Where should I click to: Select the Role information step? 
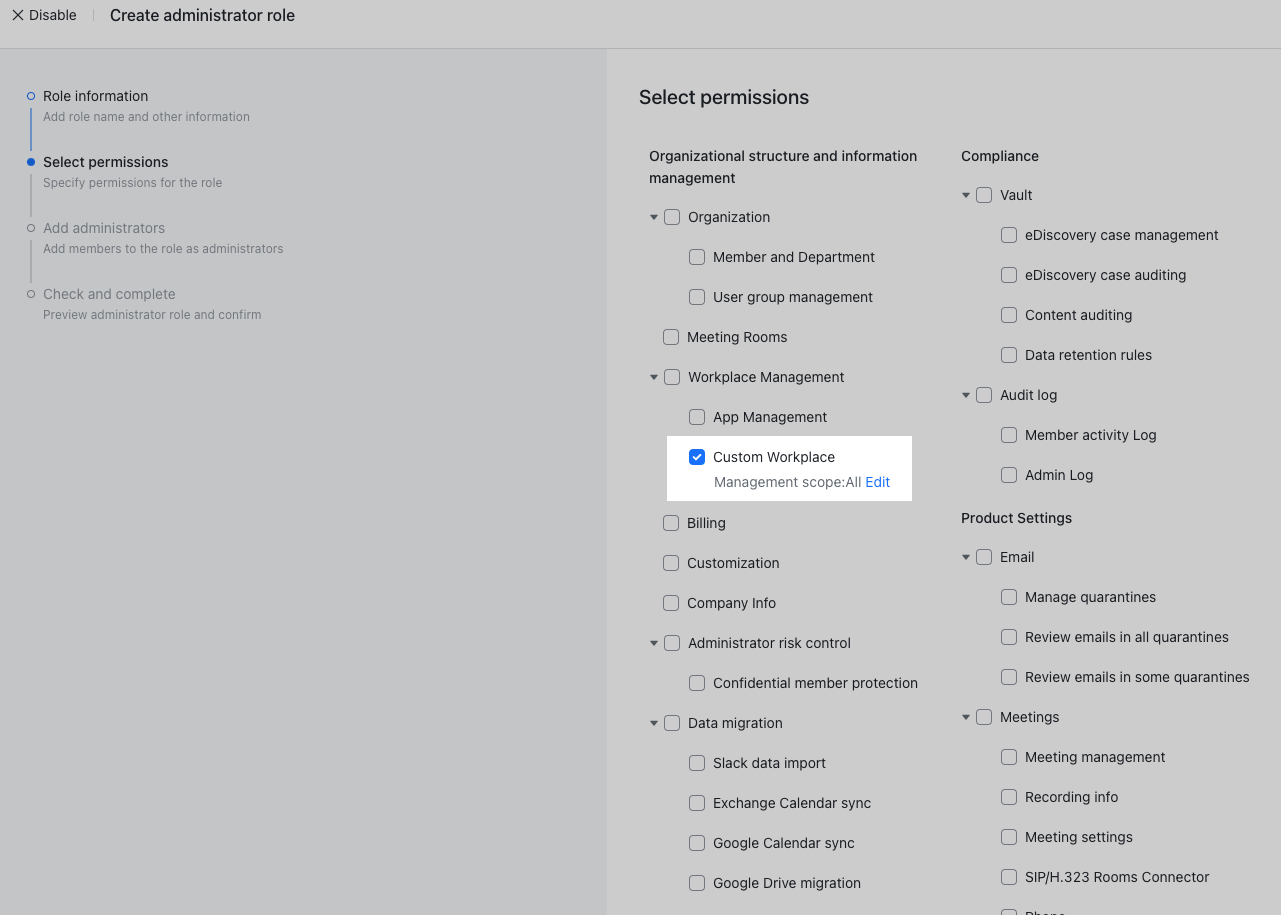(95, 96)
